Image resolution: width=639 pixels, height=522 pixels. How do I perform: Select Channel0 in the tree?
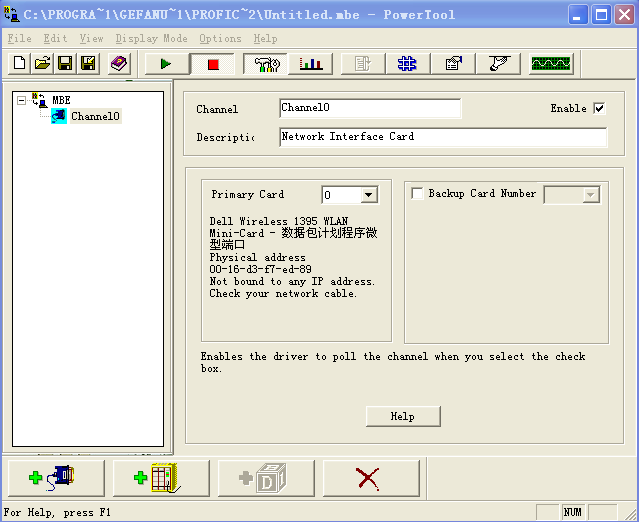tap(95, 116)
